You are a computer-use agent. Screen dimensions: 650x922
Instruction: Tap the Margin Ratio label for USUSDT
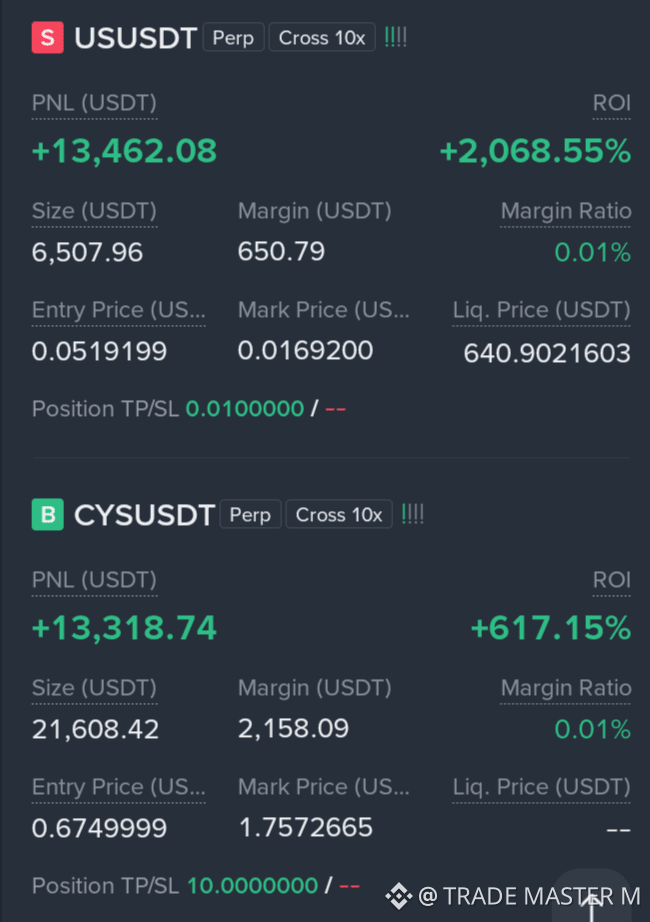[x=566, y=211]
